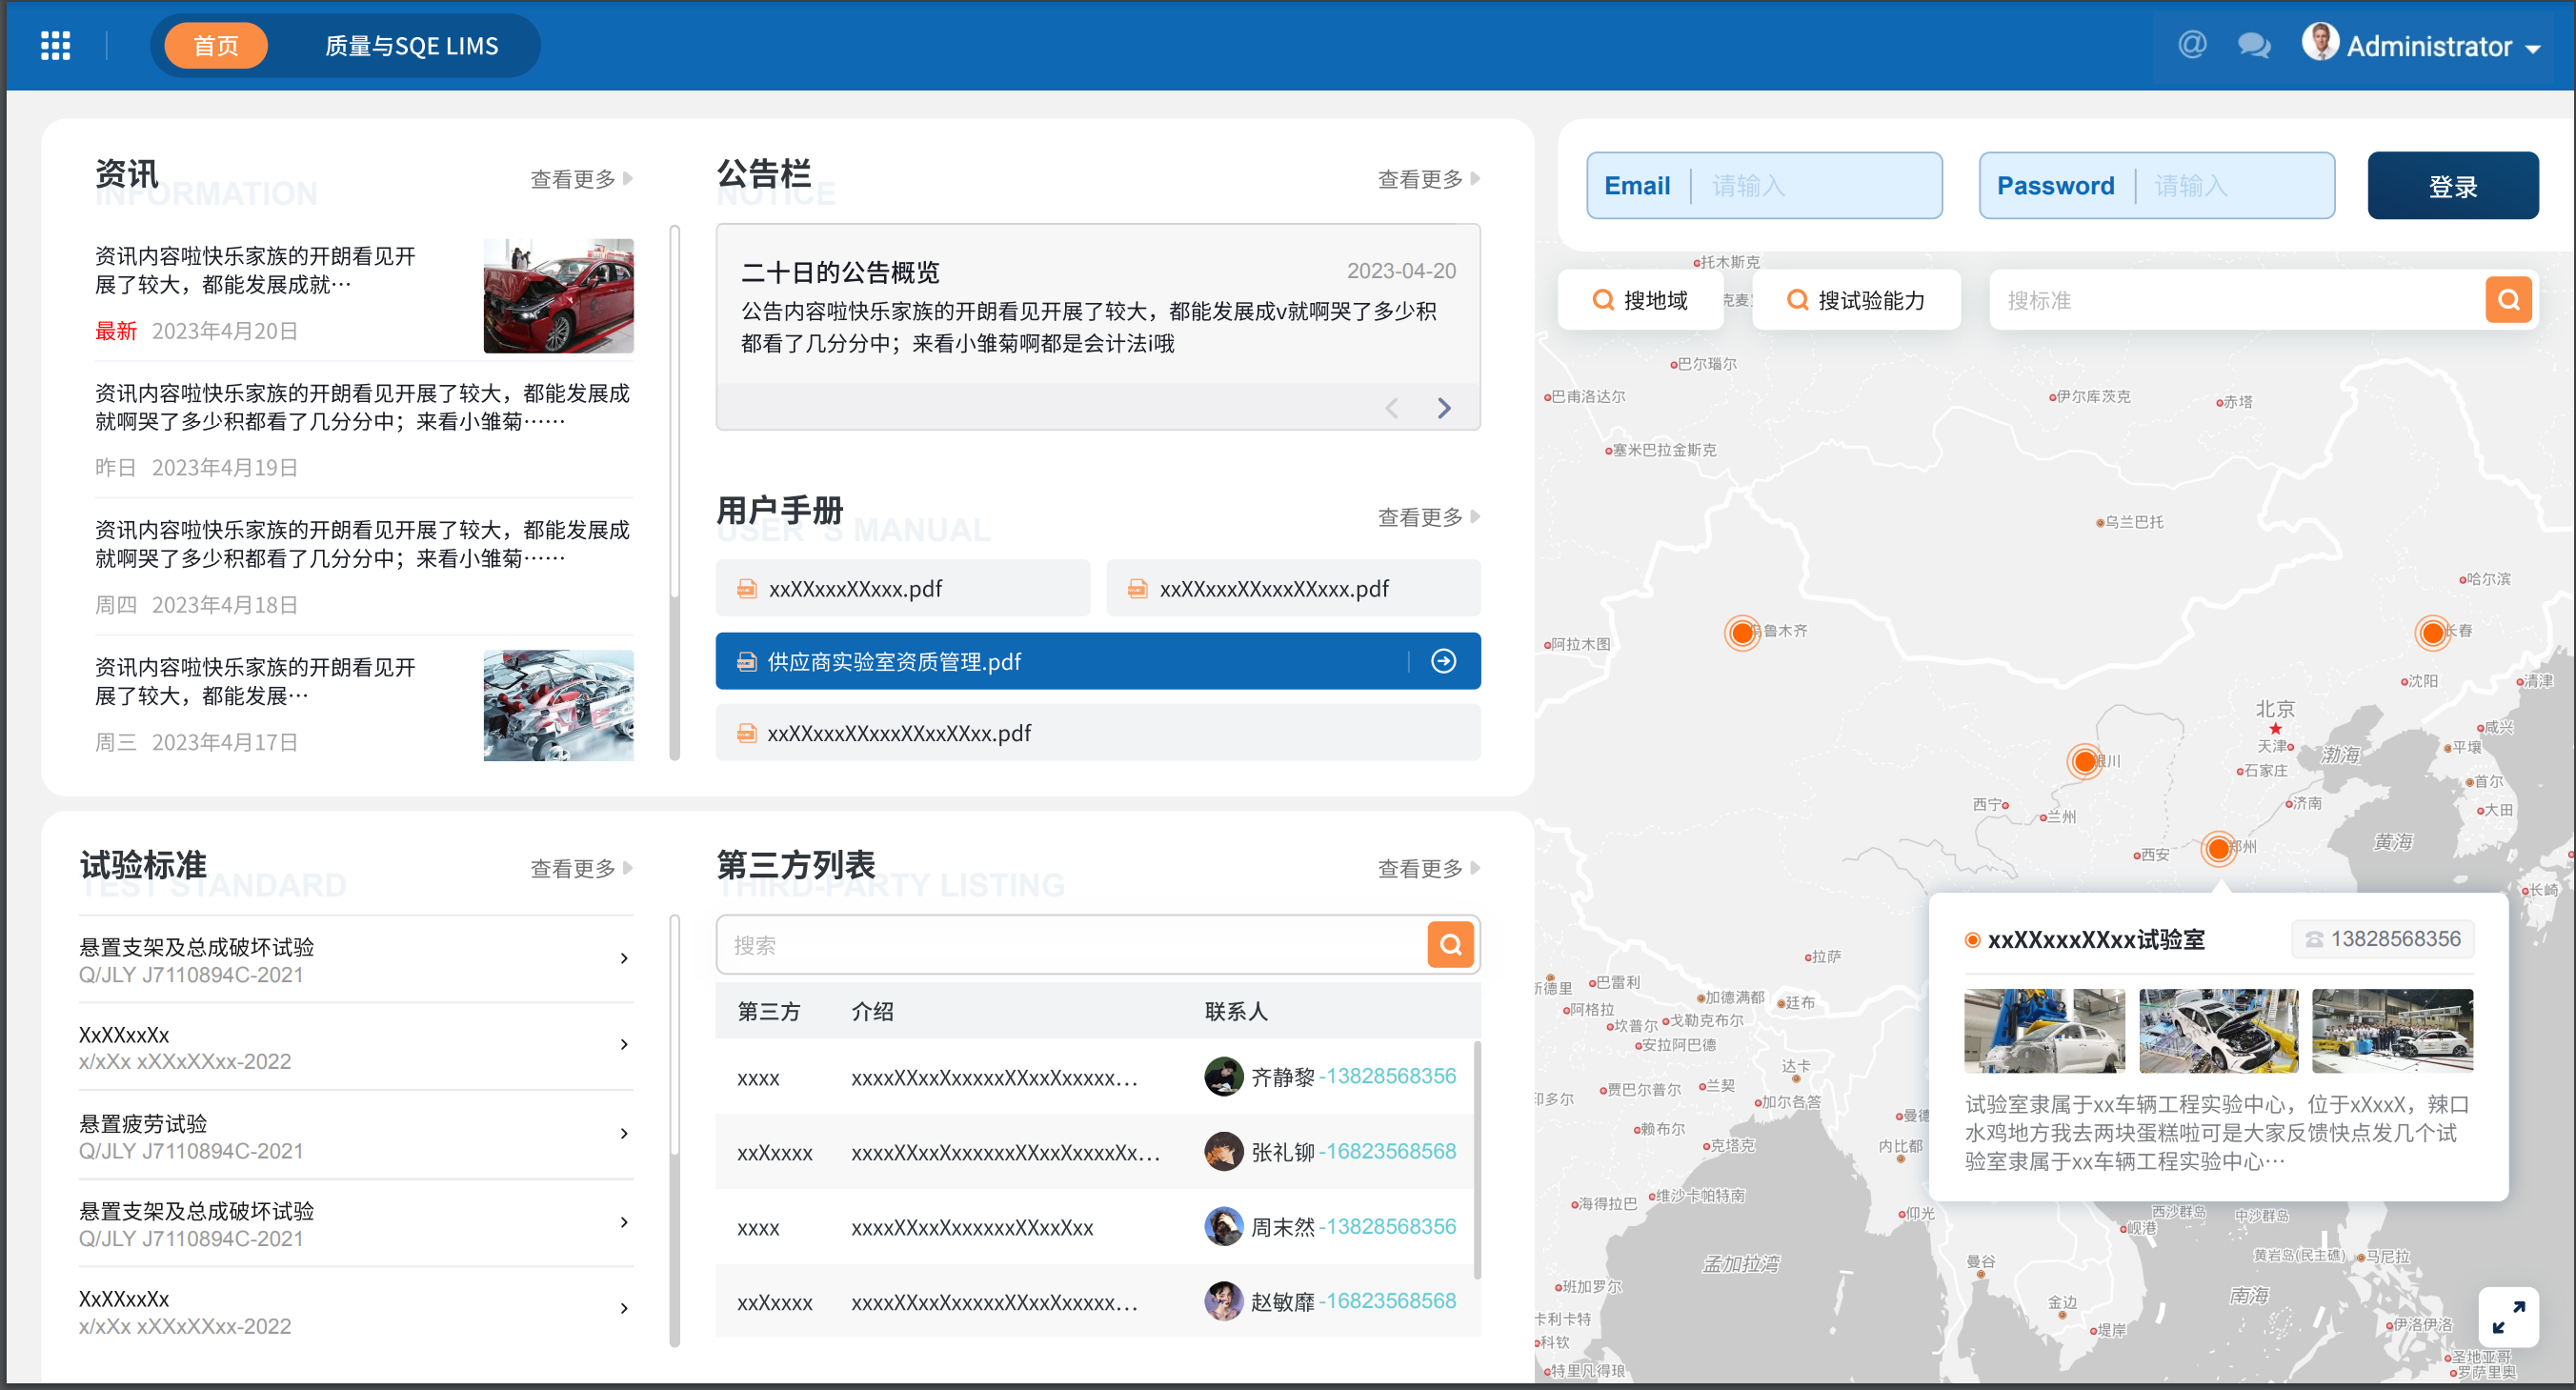
Task: Click 查看更多 in the 第三方列表 section
Action: coord(1429,868)
